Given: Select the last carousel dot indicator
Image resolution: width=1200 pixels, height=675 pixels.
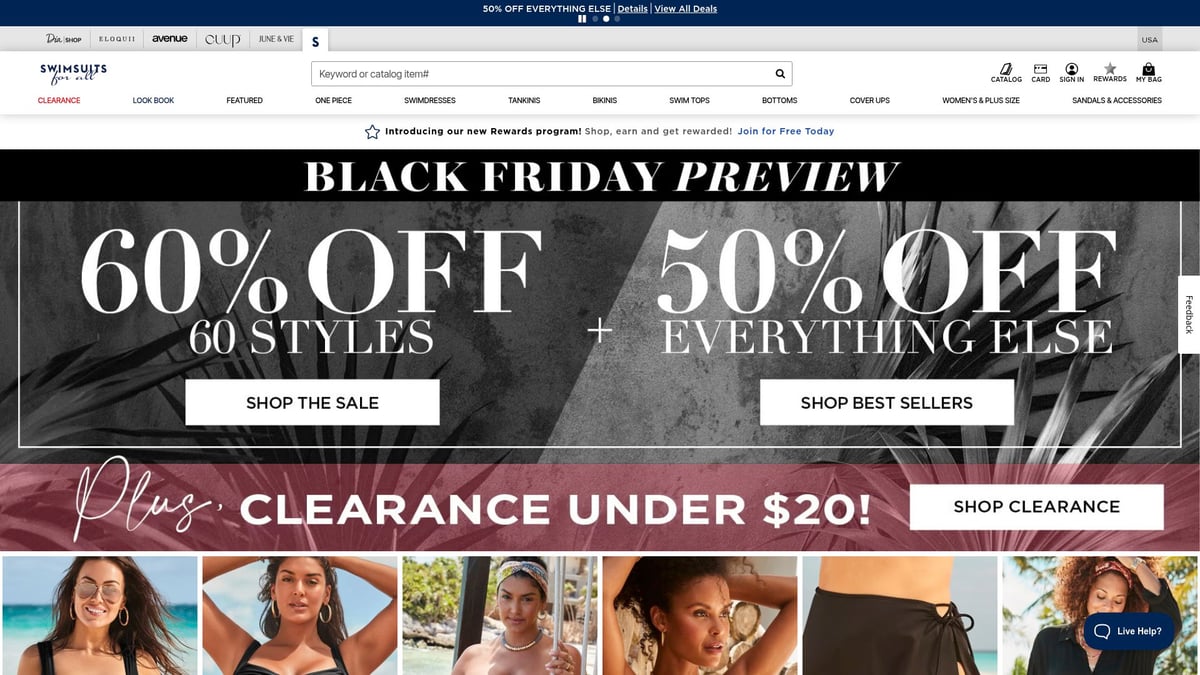Looking at the screenshot, I should pos(617,19).
